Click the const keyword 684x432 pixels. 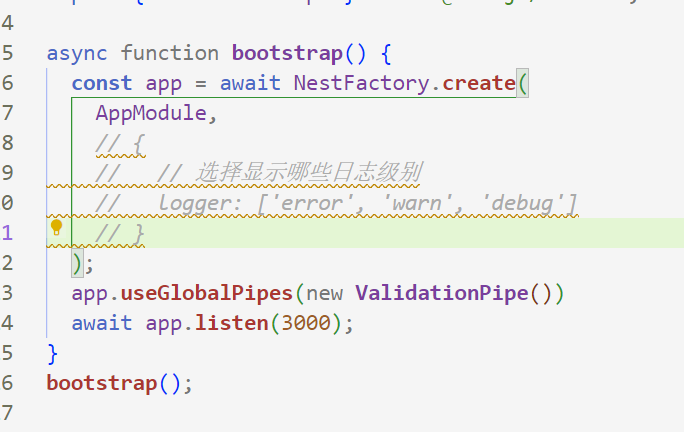tap(102, 82)
